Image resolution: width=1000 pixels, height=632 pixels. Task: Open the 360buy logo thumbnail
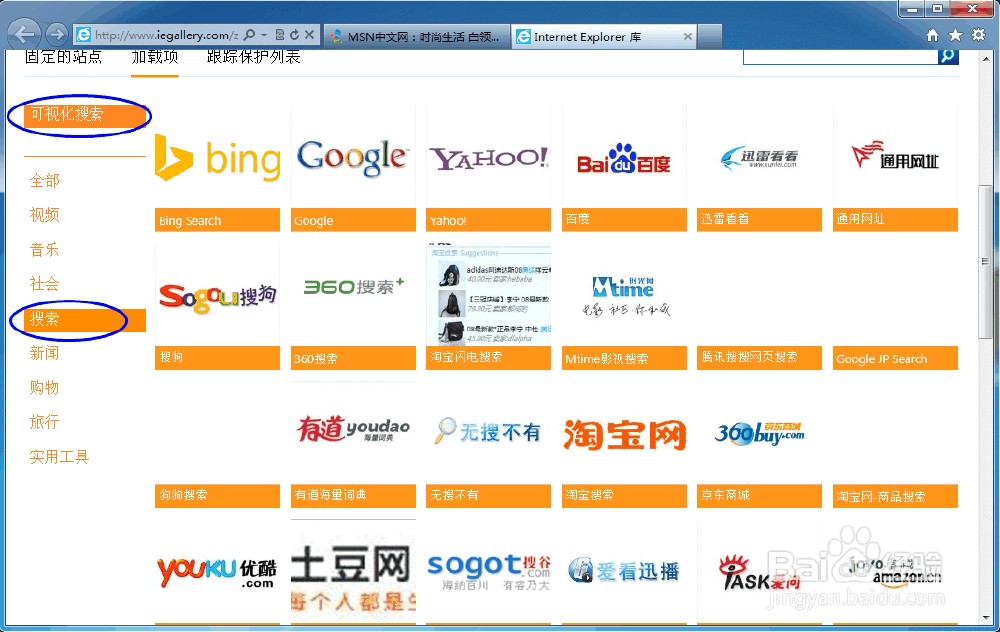pyautogui.click(x=760, y=433)
